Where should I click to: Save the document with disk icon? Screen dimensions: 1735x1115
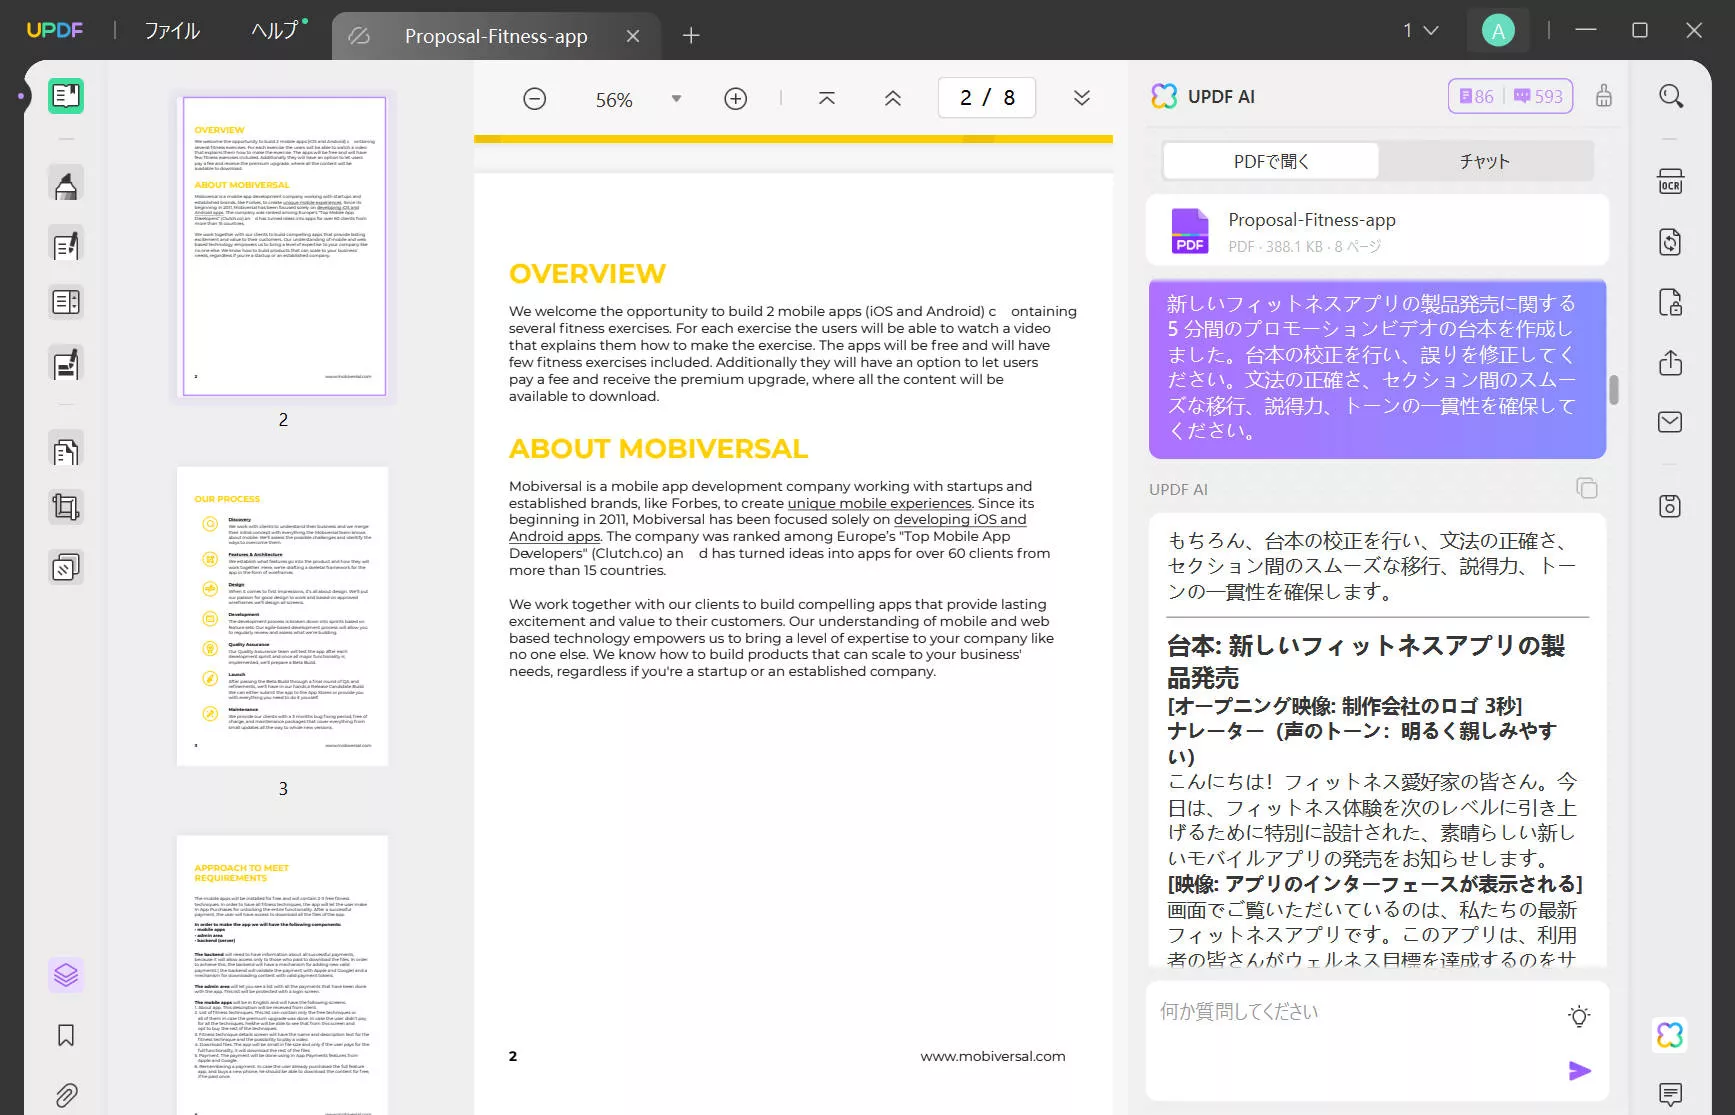coord(1671,506)
